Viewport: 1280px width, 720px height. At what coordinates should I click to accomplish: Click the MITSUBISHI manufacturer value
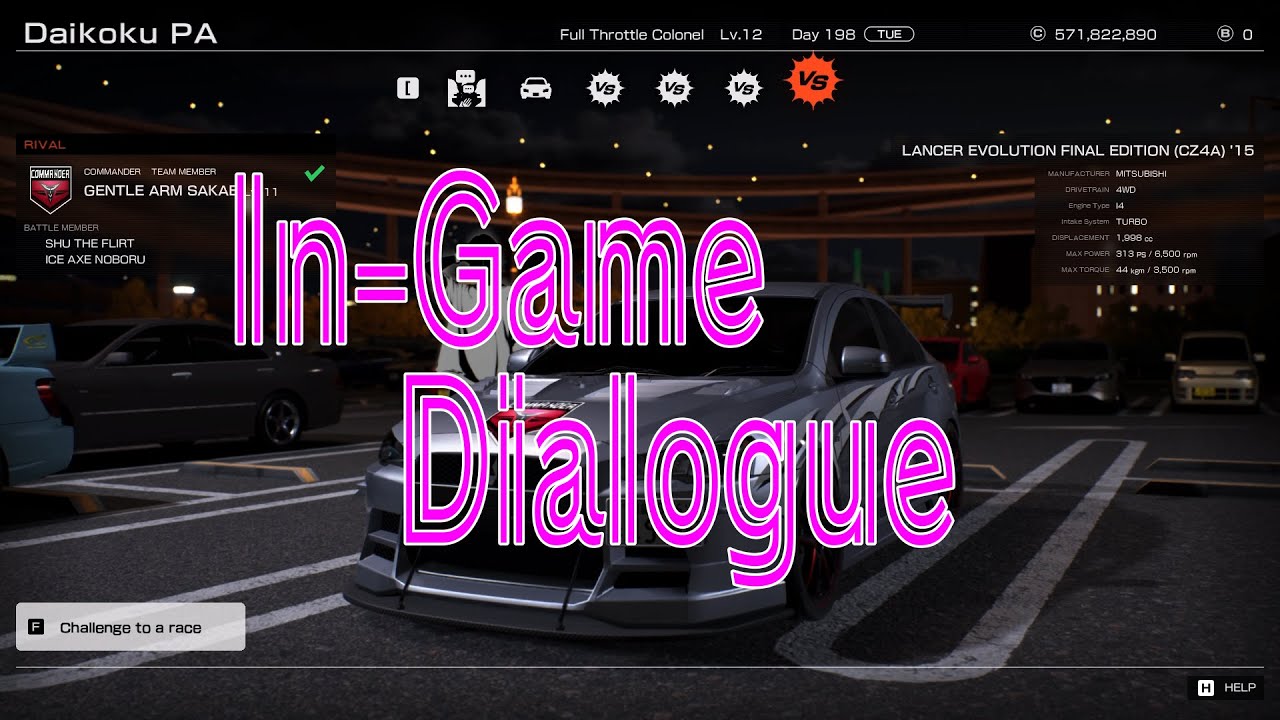point(1141,174)
